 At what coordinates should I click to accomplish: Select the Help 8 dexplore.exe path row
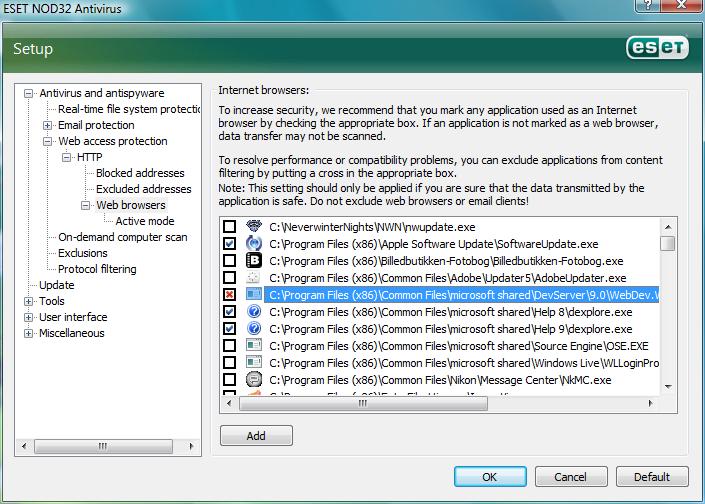451,312
